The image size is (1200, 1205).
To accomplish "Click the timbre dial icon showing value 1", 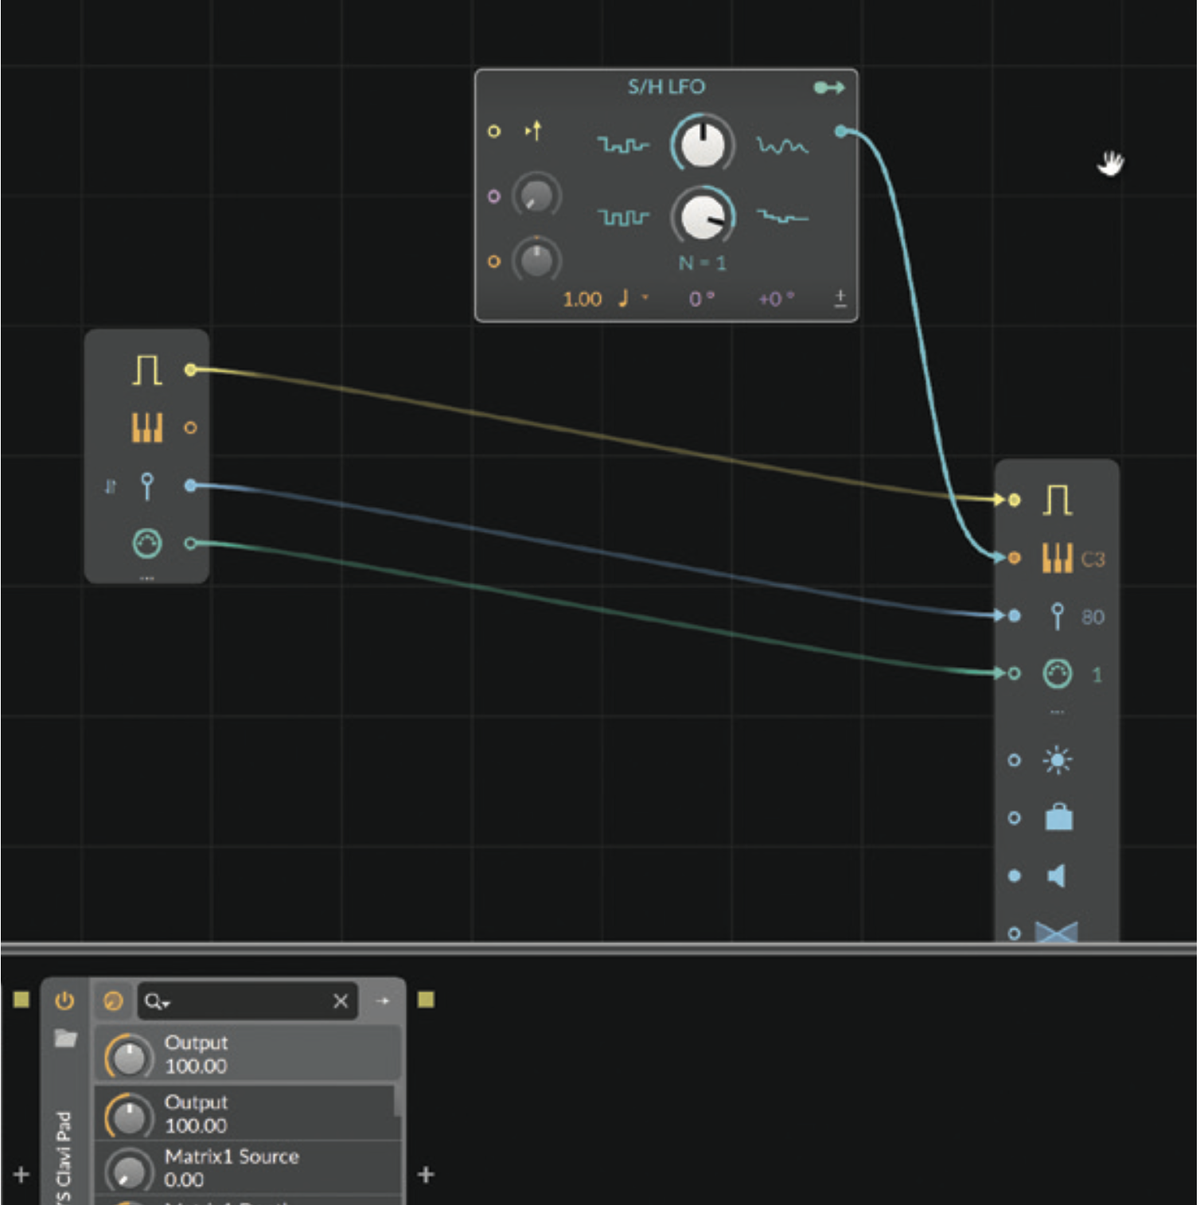I will tap(1056, 675).
